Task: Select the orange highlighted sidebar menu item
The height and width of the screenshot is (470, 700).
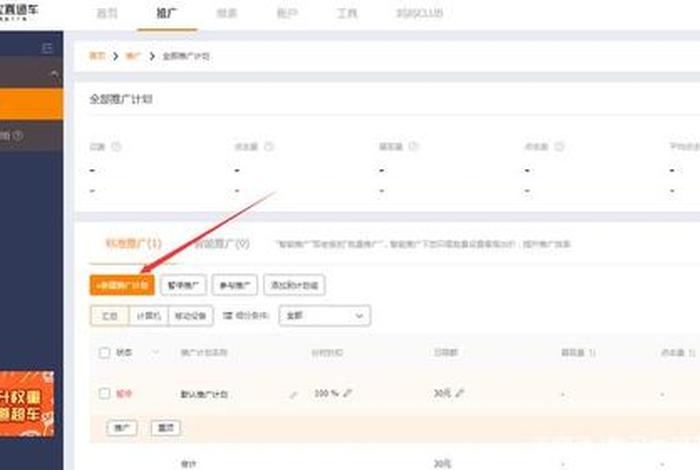Action: click(31, 104)
